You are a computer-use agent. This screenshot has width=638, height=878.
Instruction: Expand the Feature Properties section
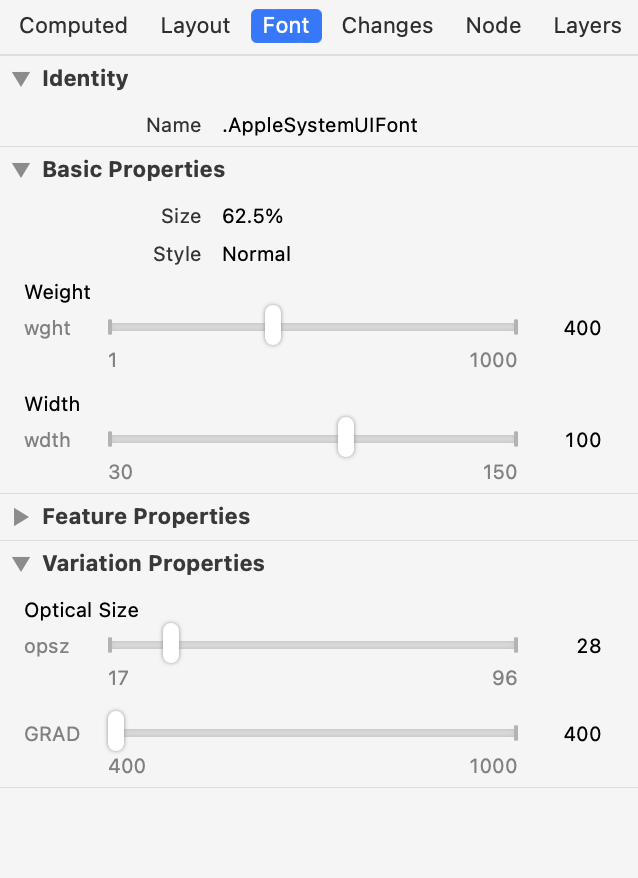pyautogui.click(x=21, y=517)
